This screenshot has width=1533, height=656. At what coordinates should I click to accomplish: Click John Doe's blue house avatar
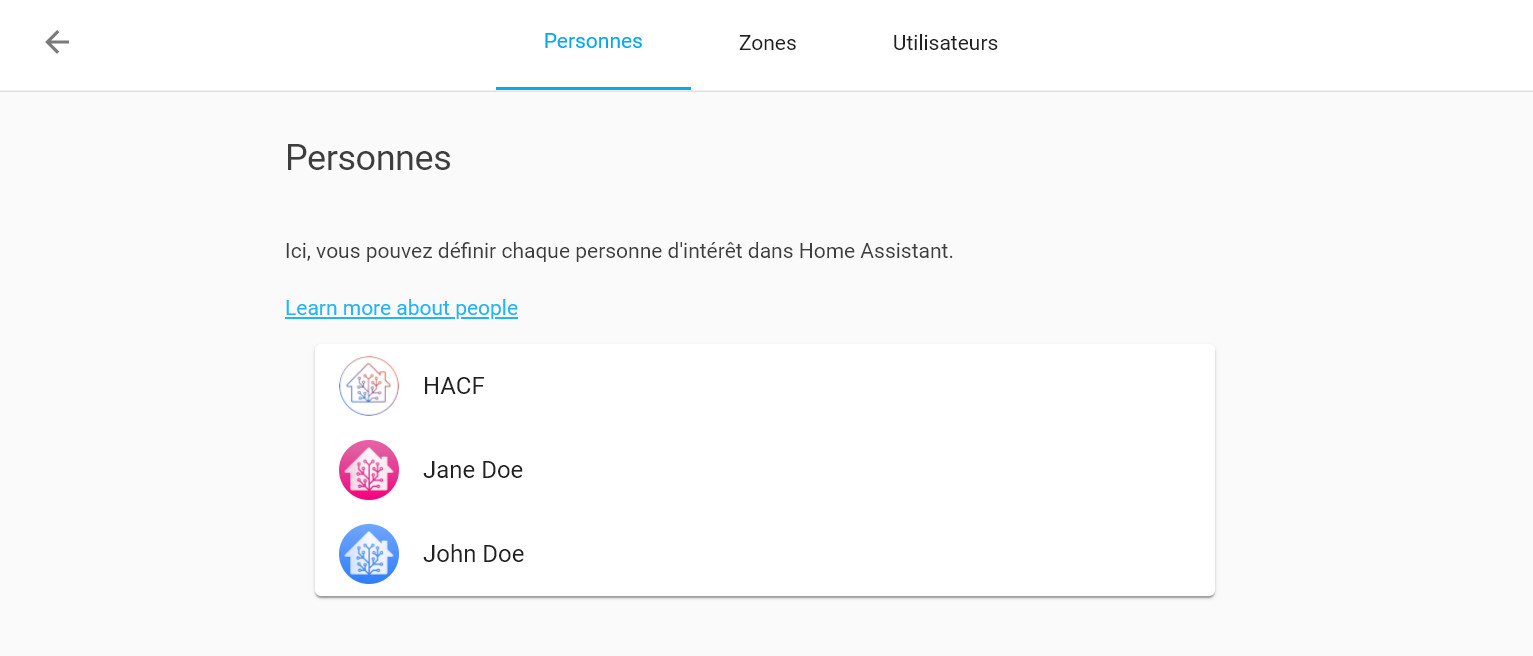coord(369,554)
